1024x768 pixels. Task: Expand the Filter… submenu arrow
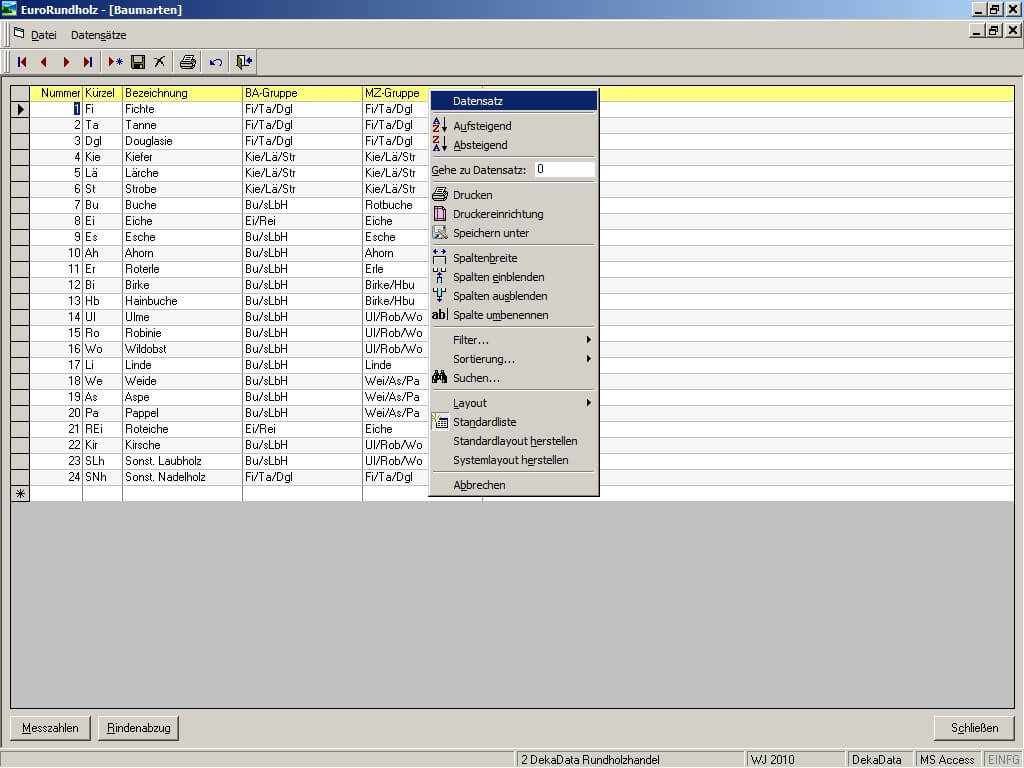[x=588, y=340]
